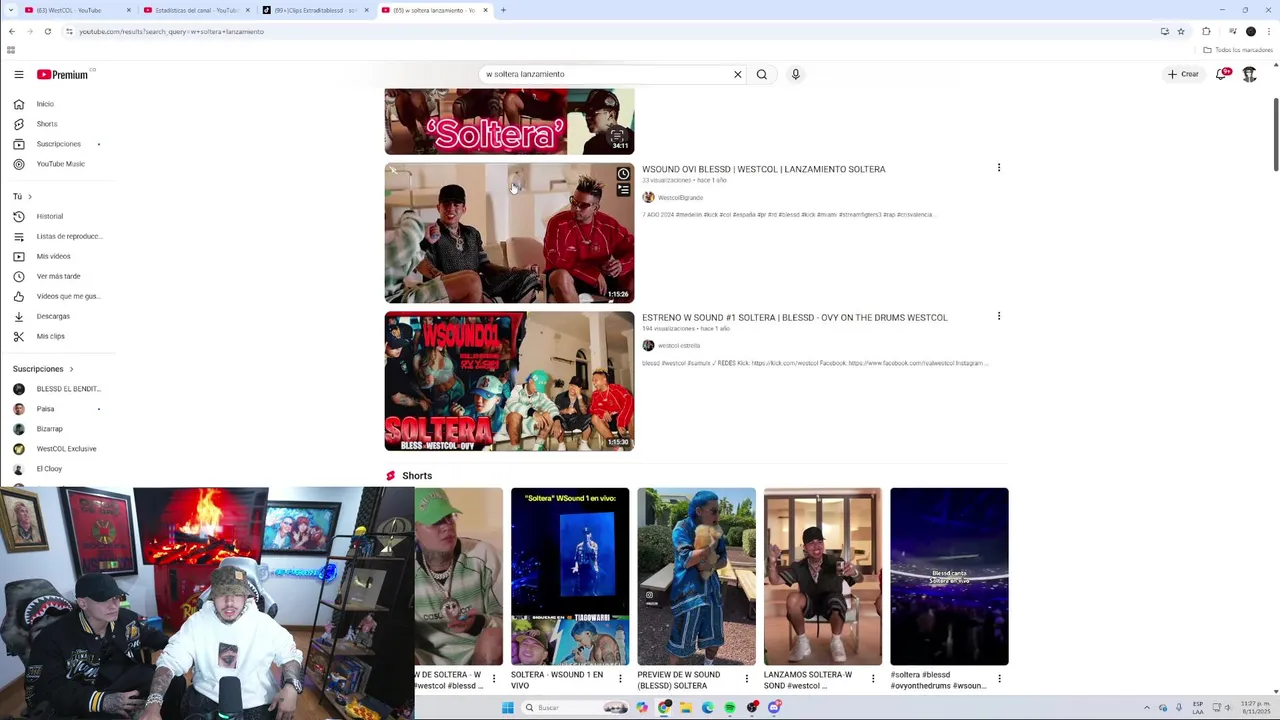Expand the Tú section chevron
The width and height of the screenshot is (1280, 720).
[30, 196]
